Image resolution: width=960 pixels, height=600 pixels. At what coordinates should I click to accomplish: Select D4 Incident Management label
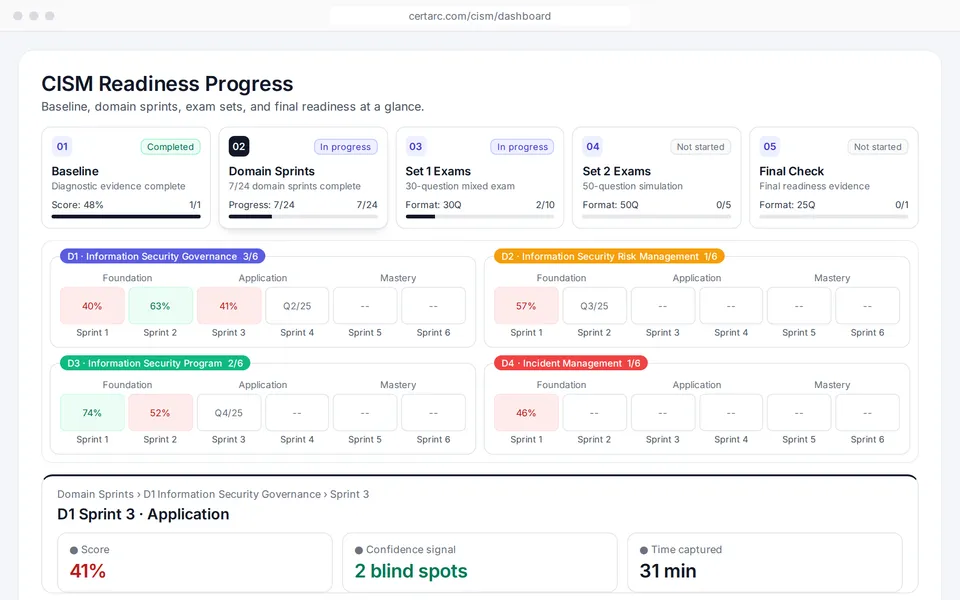571,363
